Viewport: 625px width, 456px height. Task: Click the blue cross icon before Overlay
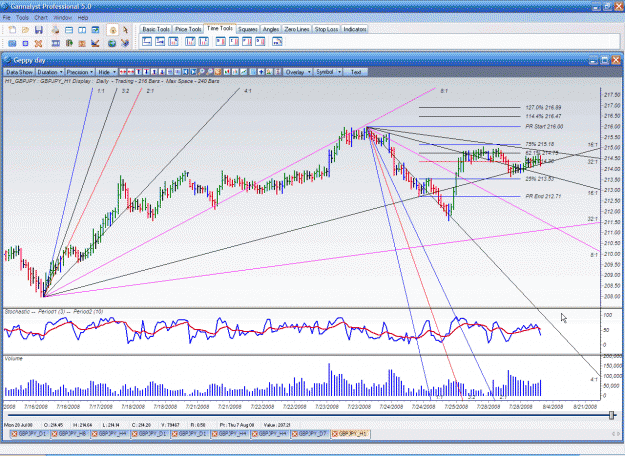(x=261, y=72)
